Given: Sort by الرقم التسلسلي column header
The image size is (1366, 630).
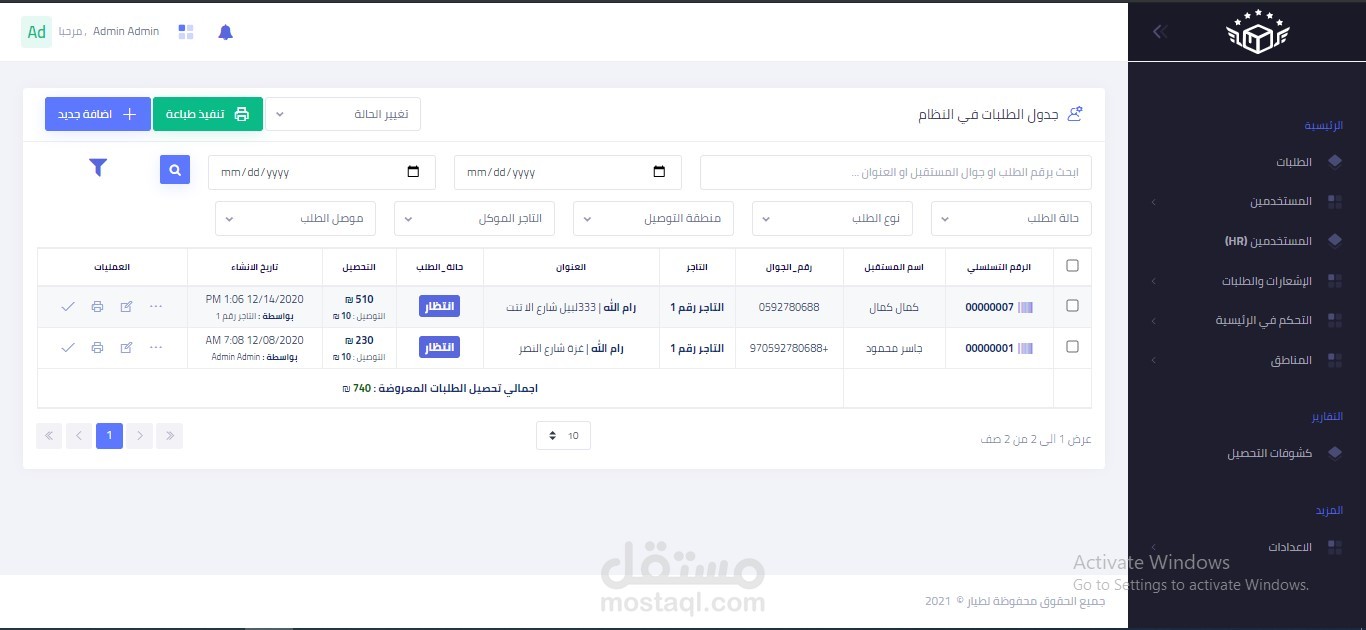Looking at the screenshot, I should (999, 267).
